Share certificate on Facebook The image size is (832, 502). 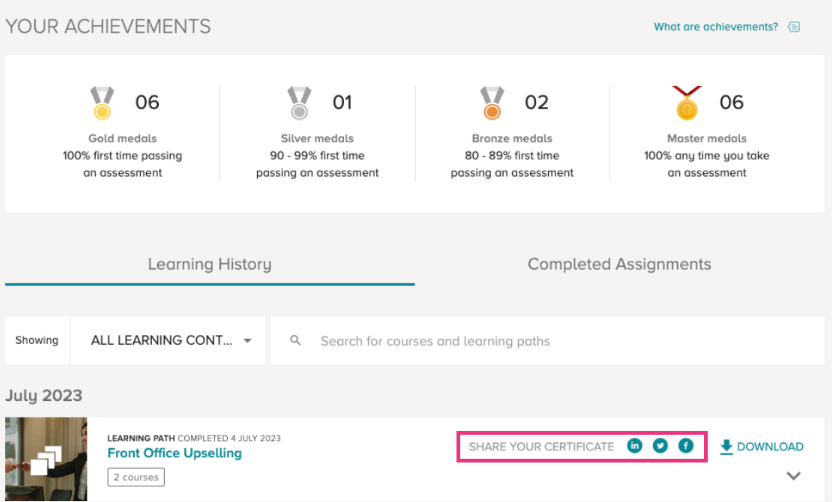[686, 446]
